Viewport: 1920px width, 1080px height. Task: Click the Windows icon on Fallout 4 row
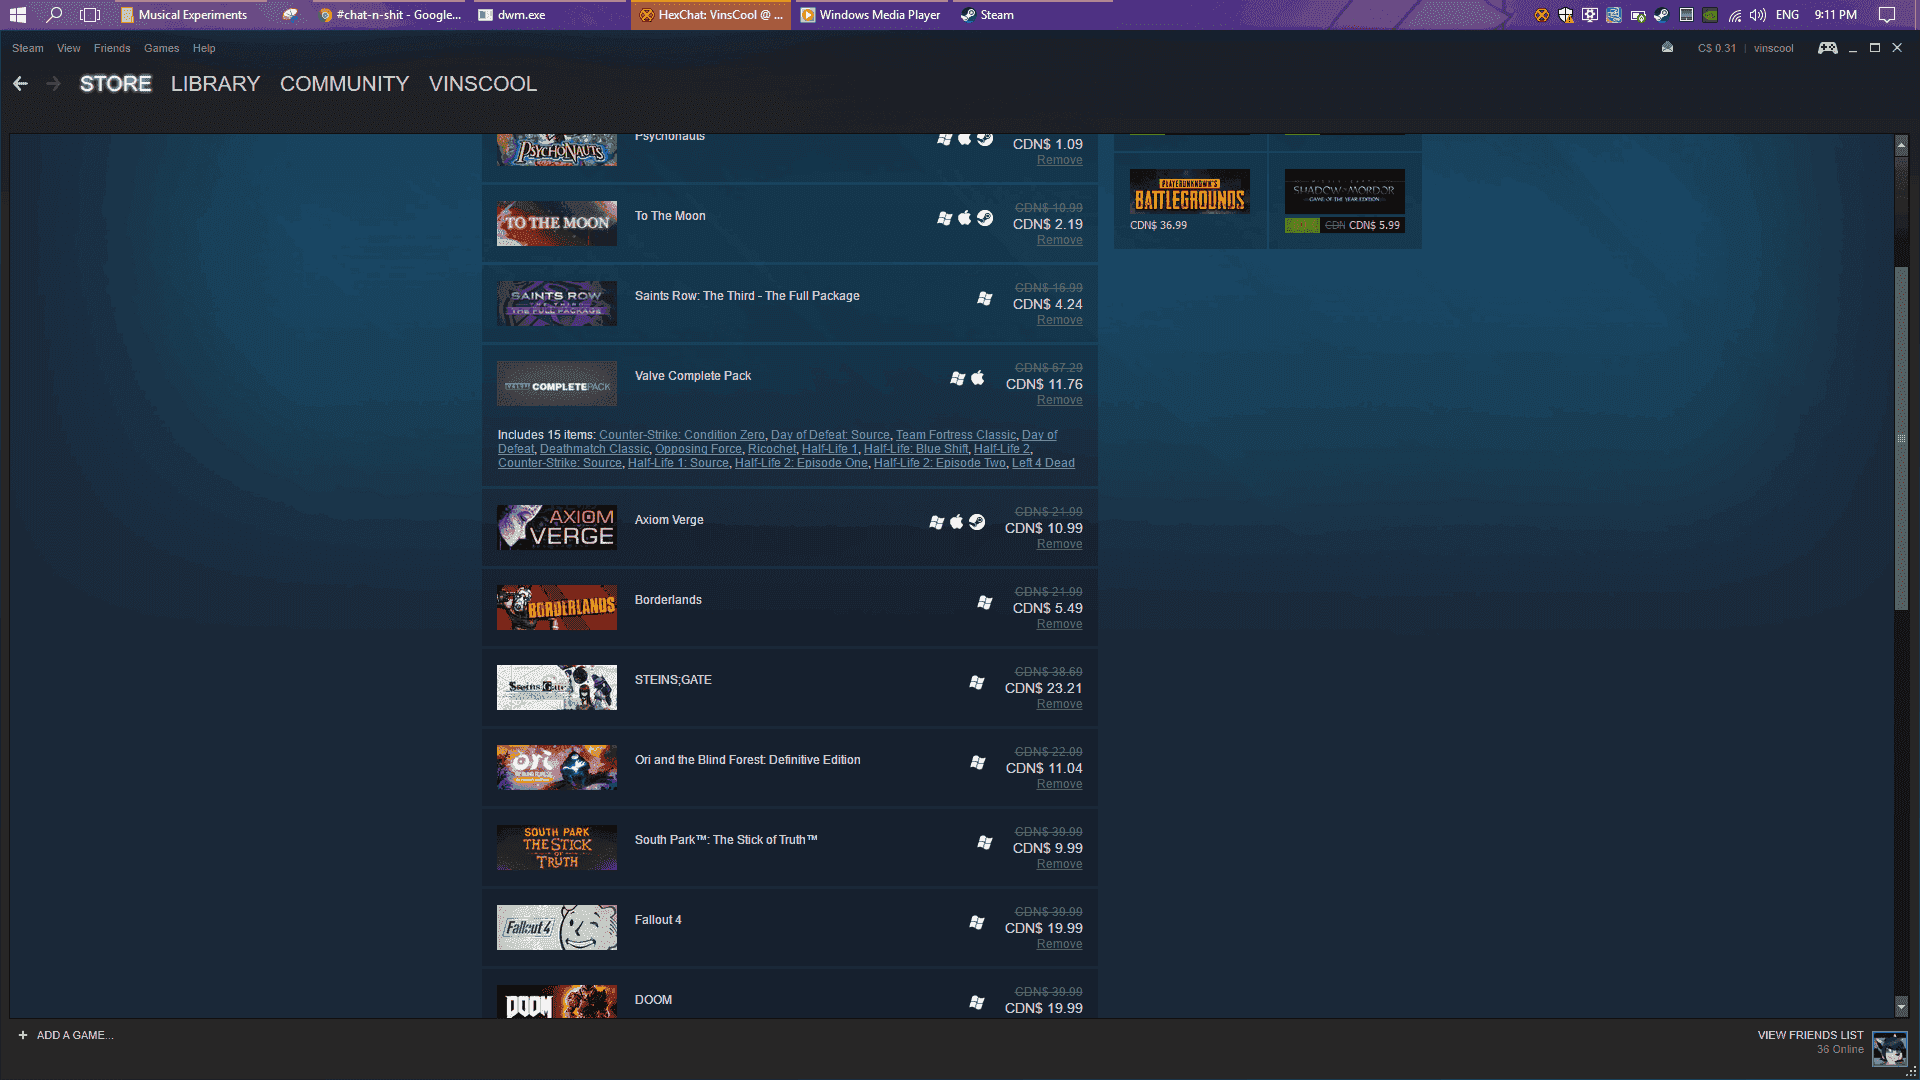(x=977, y=922)
